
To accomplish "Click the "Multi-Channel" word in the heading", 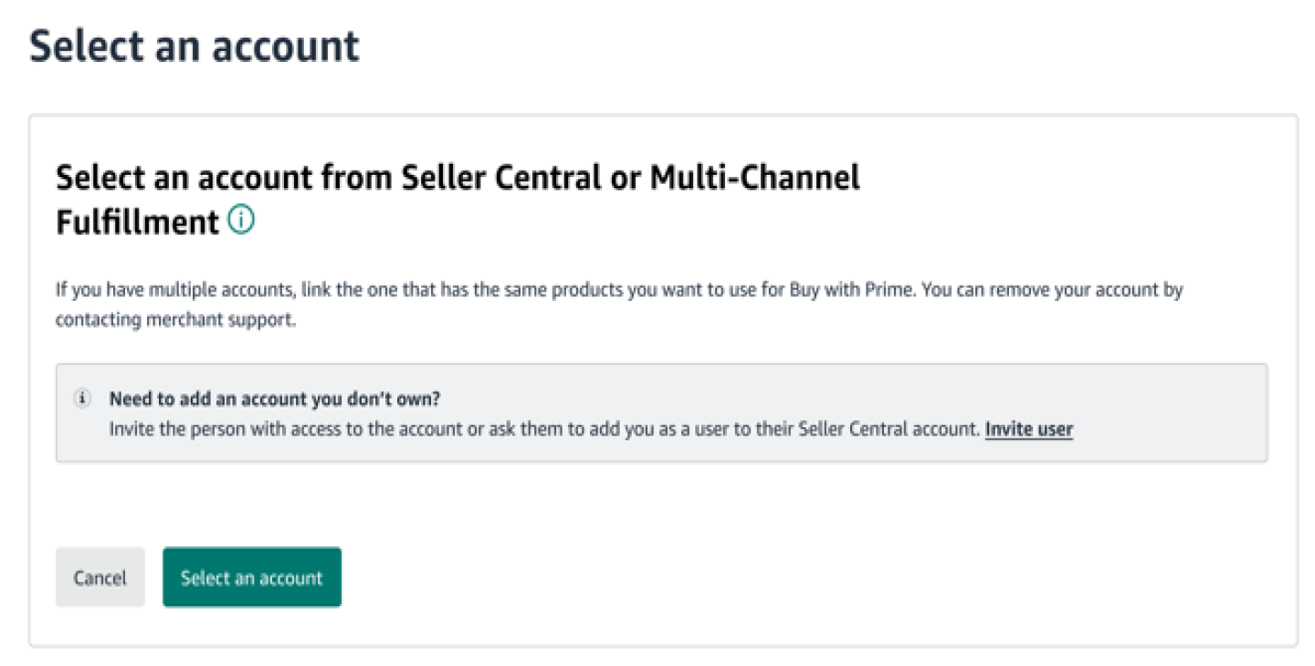I will 754,178.
